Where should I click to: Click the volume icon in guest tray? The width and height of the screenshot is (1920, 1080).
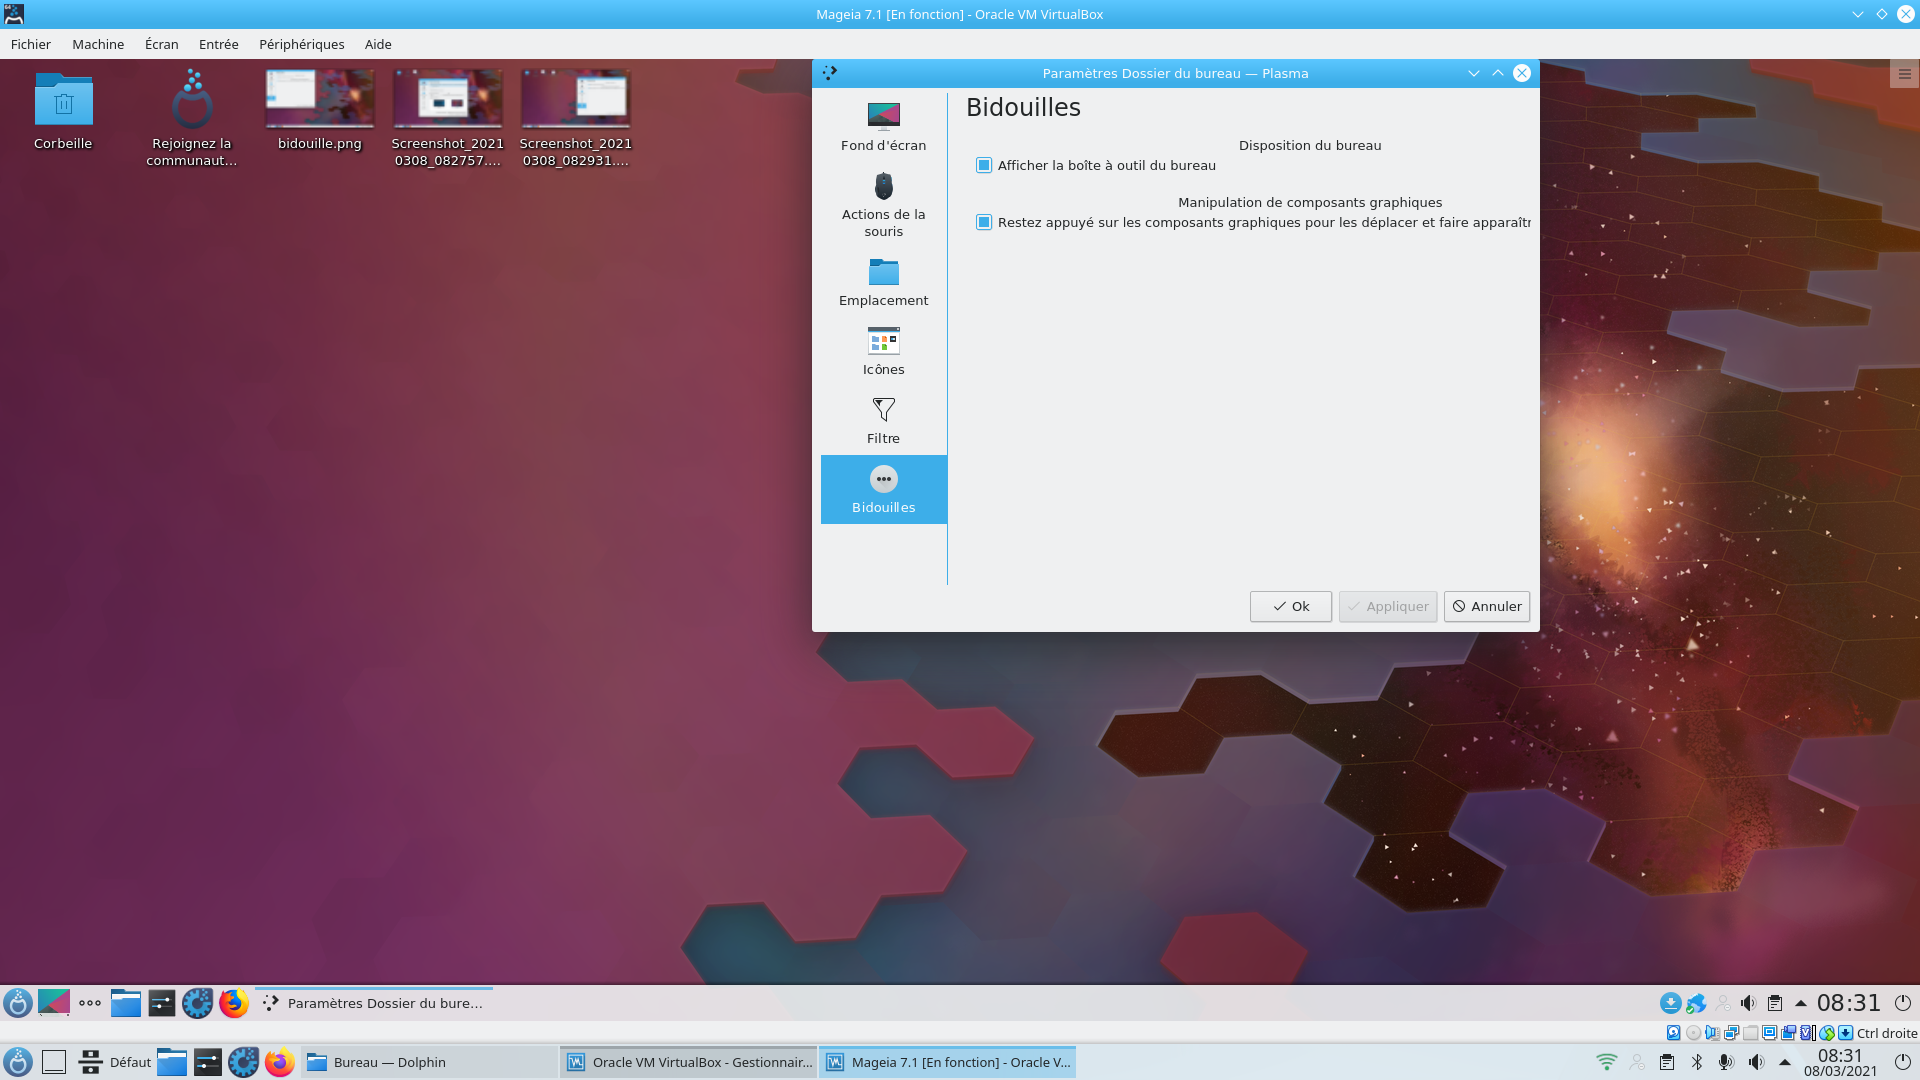[x=1748, y=1003]
